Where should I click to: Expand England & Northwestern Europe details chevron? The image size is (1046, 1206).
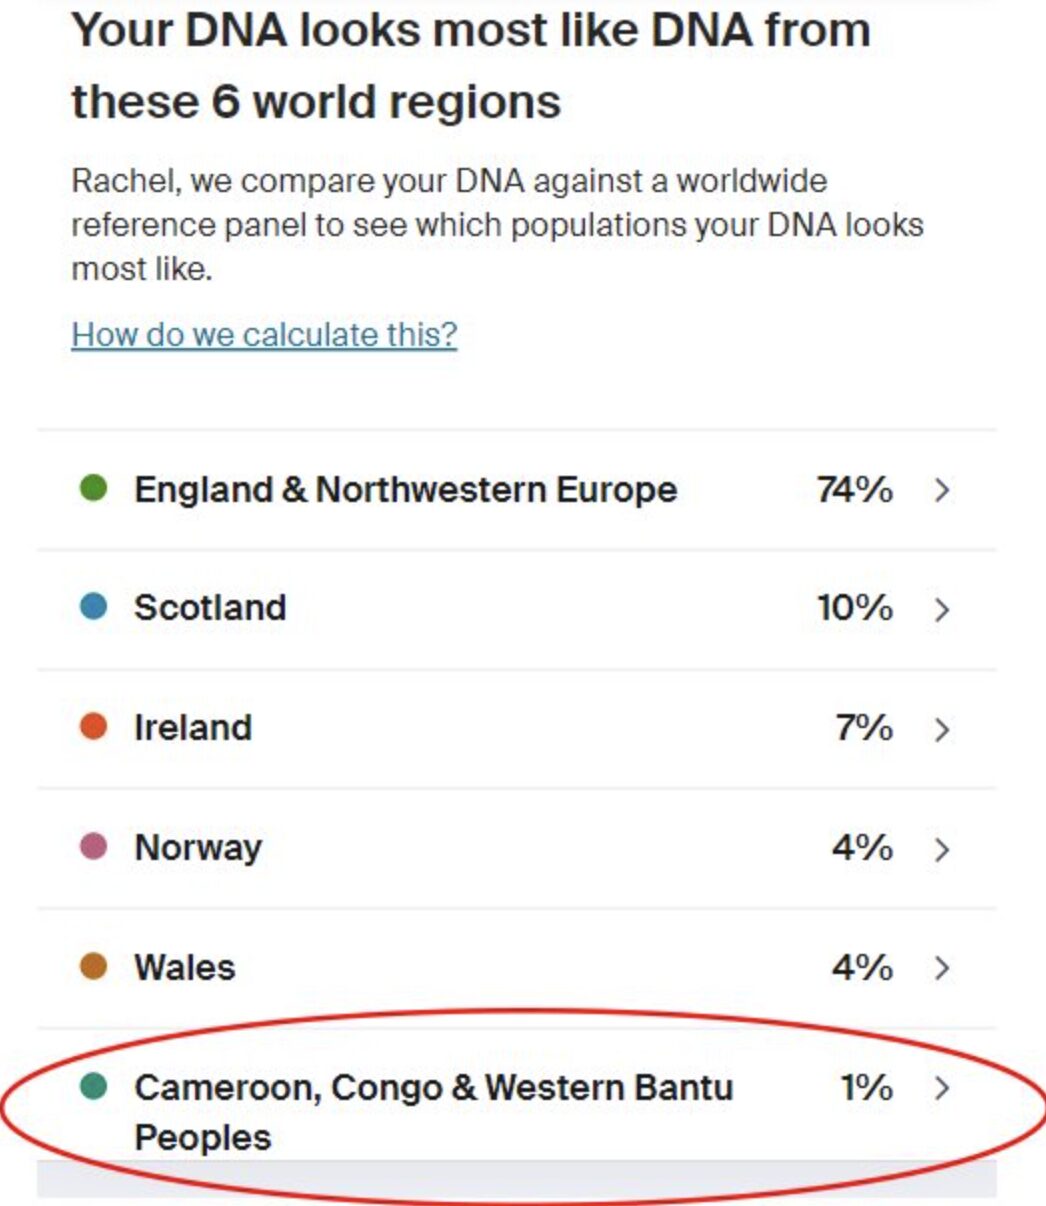(942, 490)
